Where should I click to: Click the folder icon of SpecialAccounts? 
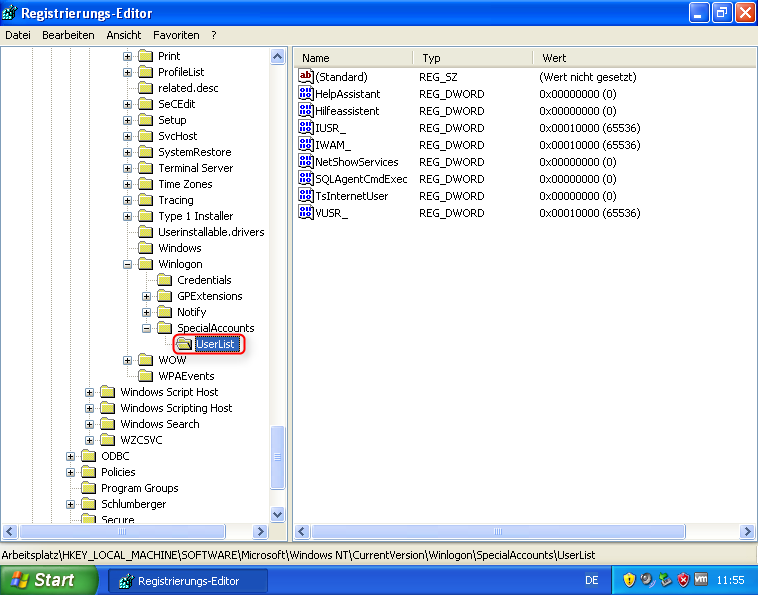pos(165,328)
